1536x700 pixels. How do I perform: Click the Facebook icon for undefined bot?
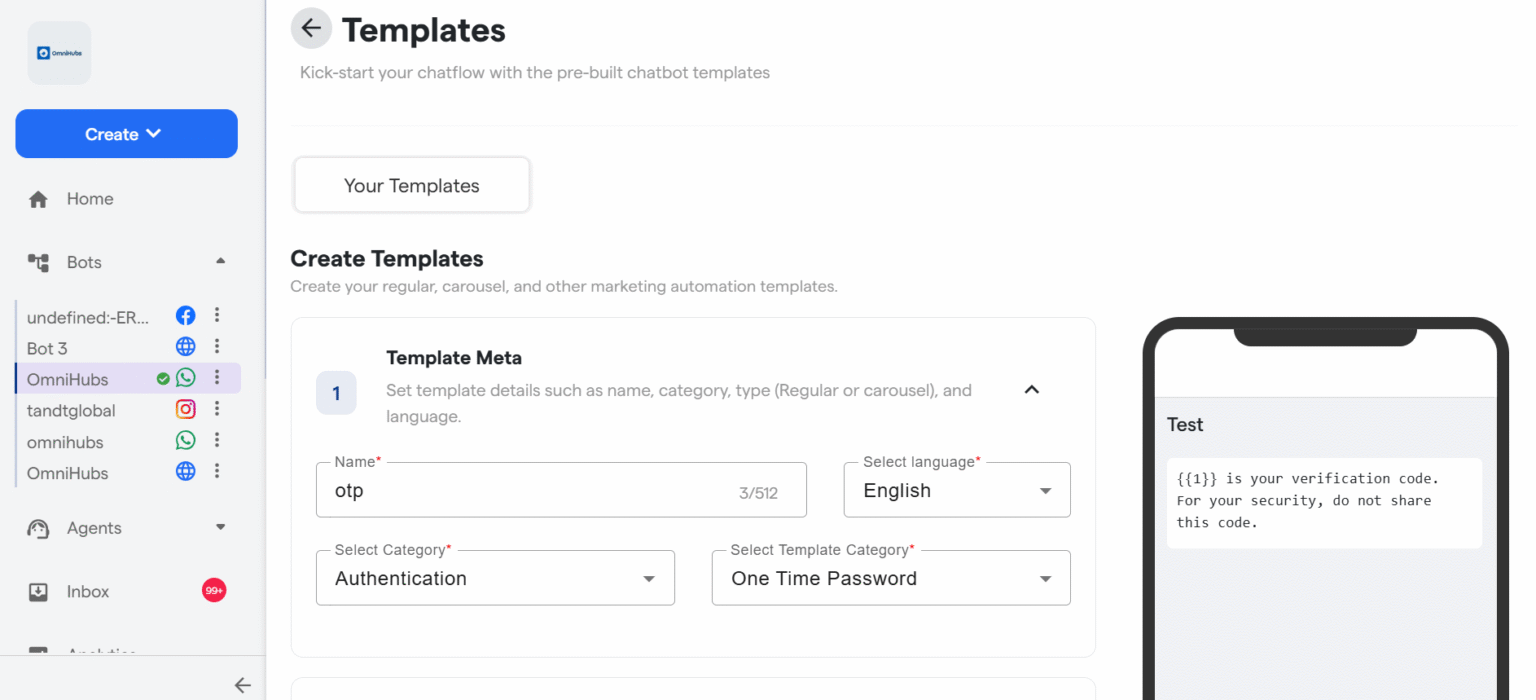(185, 316)
